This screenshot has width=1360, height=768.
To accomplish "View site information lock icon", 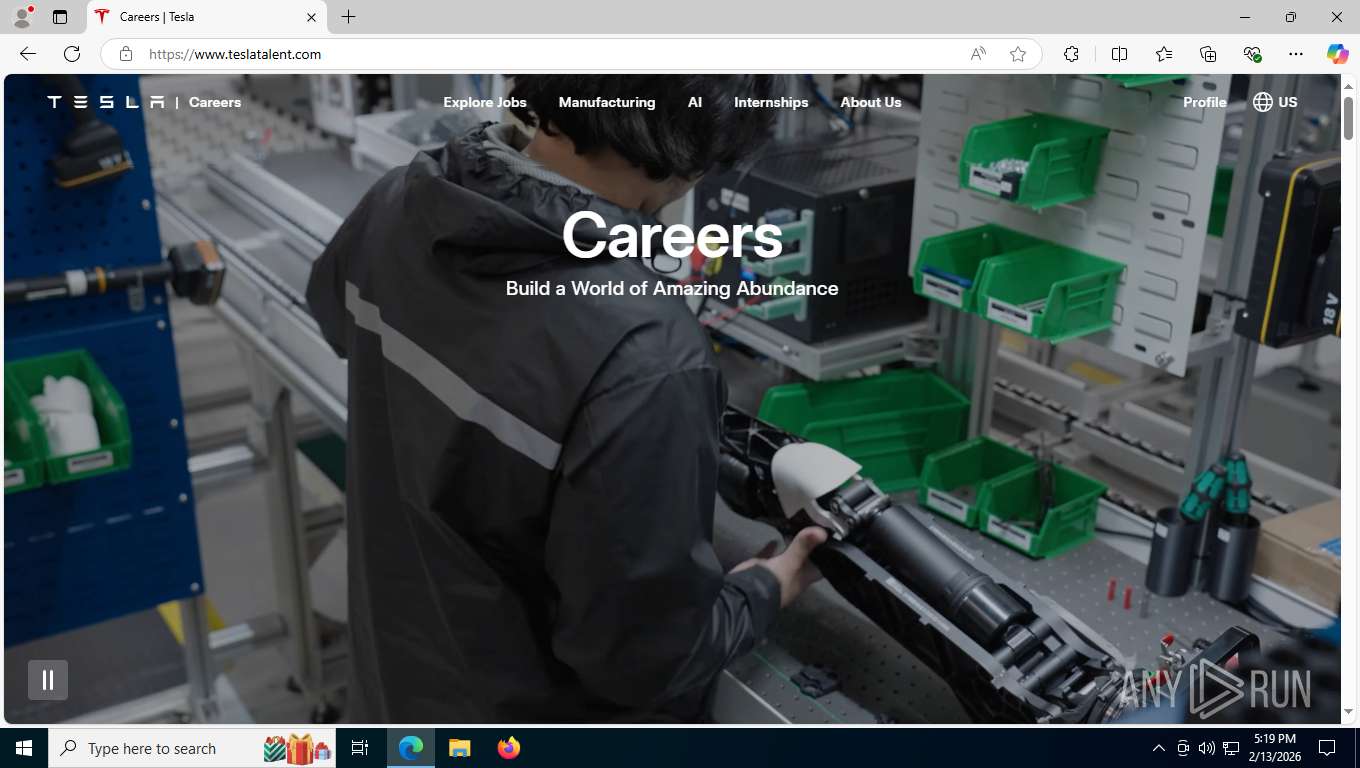I will tap(126, 54).
